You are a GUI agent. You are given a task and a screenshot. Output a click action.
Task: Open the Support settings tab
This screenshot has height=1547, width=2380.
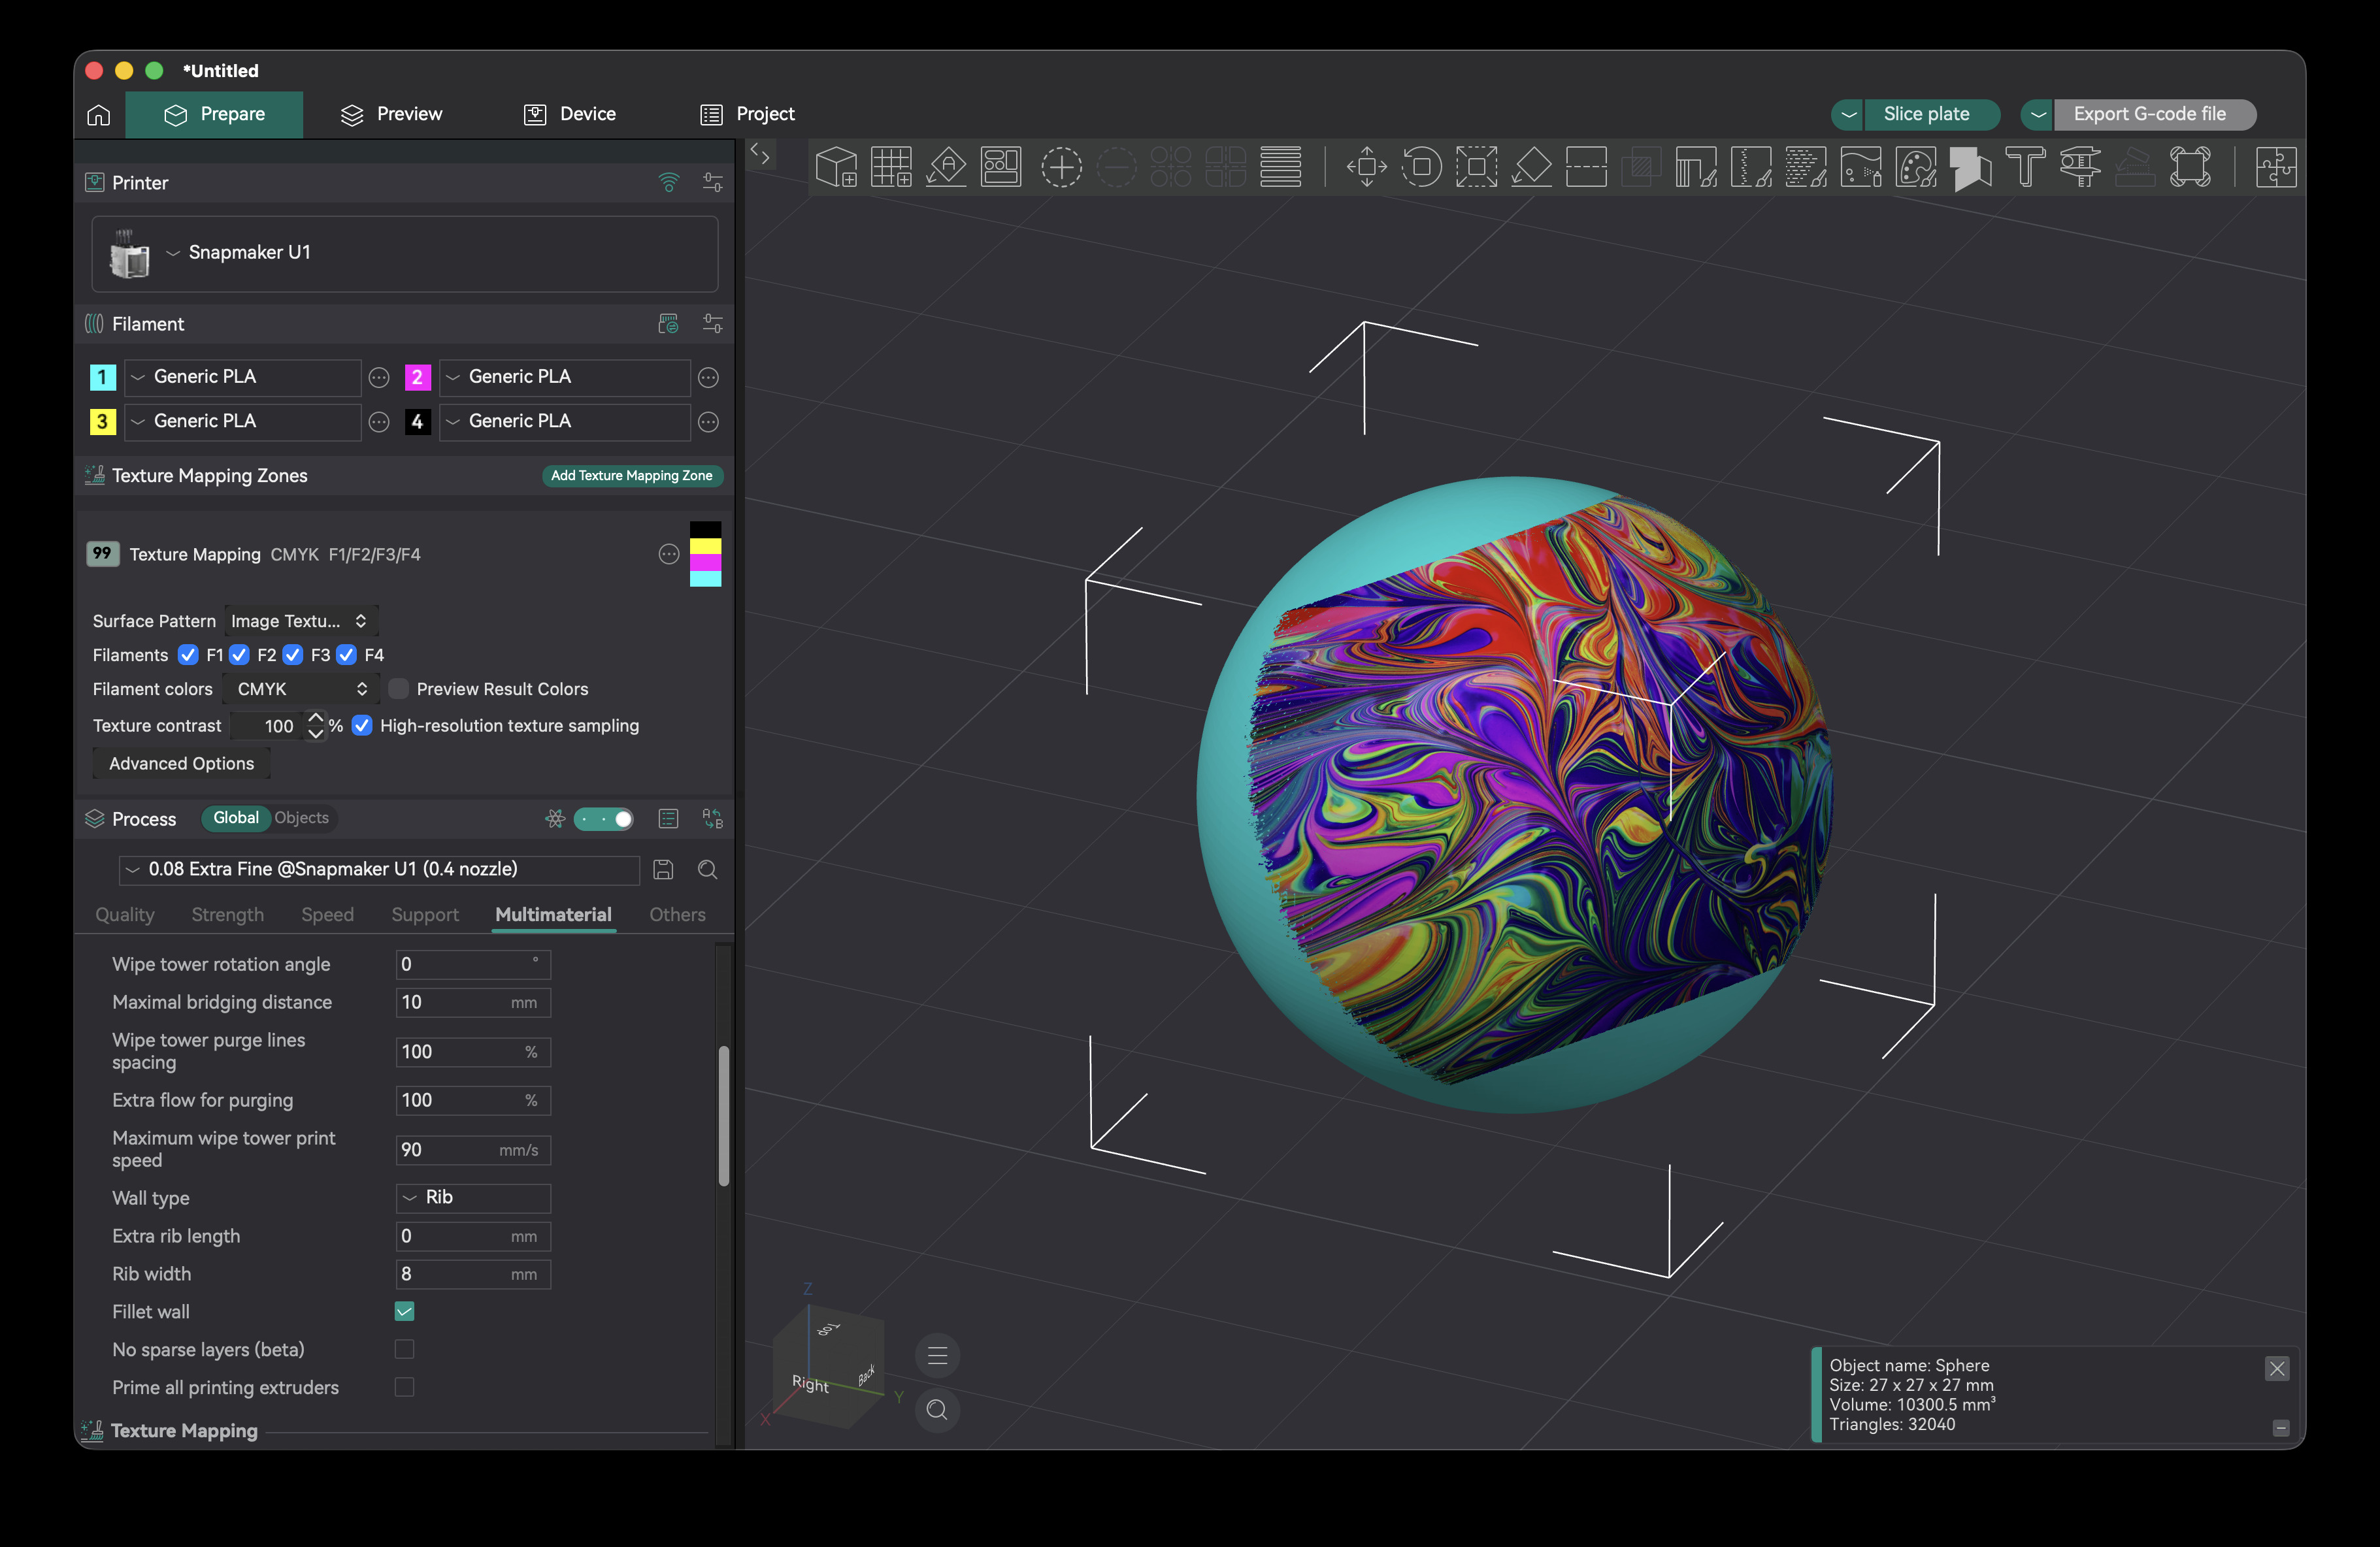tap(425, 915)
